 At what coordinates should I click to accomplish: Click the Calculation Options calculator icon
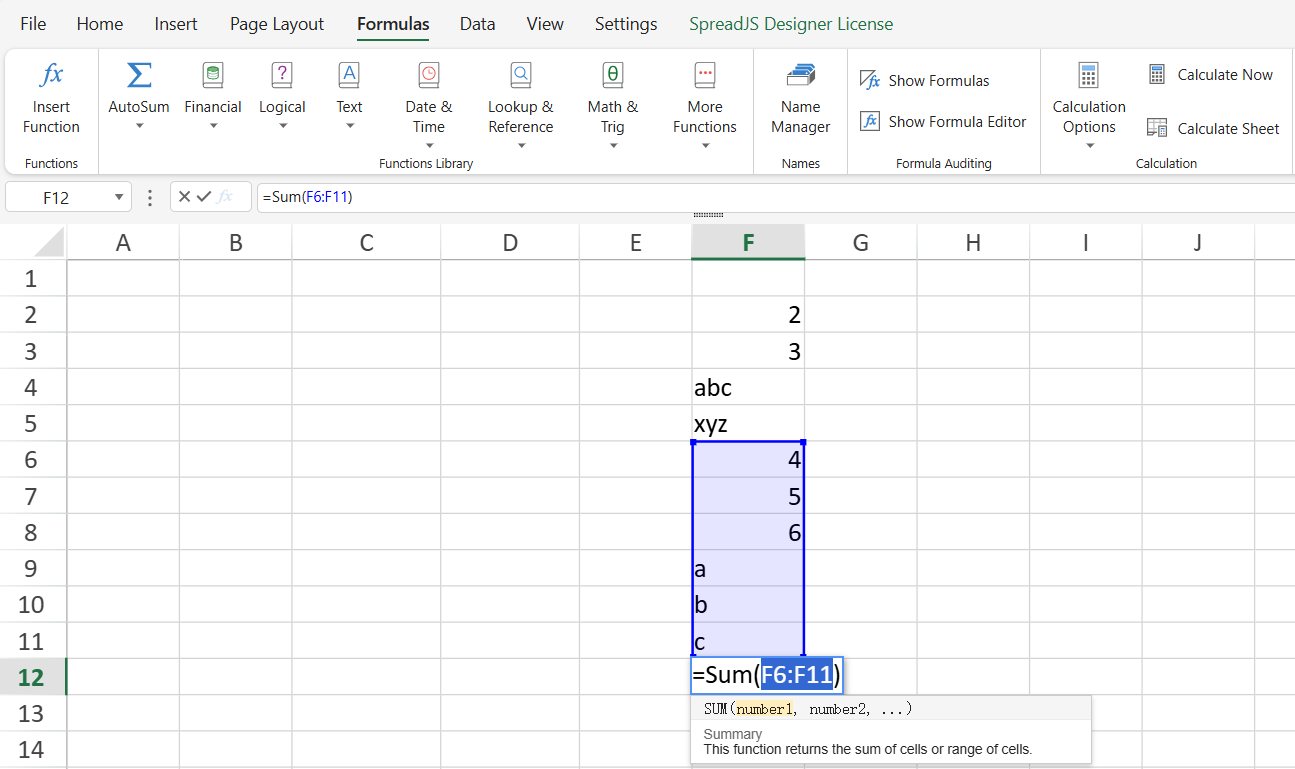click(1089, 75)
